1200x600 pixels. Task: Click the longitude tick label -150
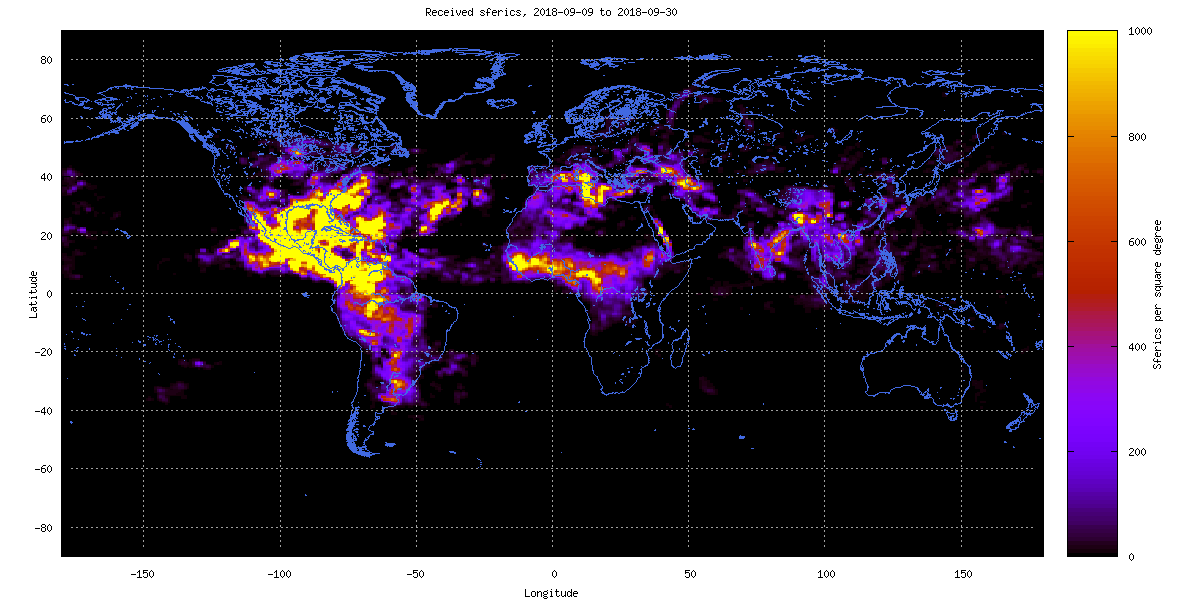tap(143, 575)
